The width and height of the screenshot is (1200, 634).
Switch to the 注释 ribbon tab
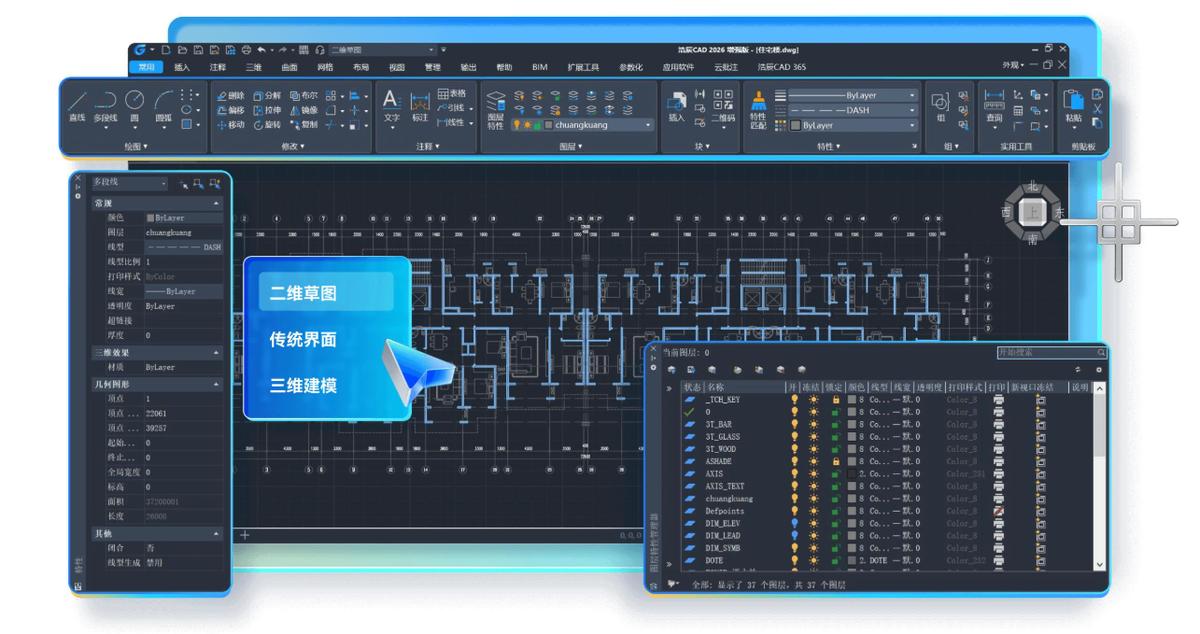point(218,67)
